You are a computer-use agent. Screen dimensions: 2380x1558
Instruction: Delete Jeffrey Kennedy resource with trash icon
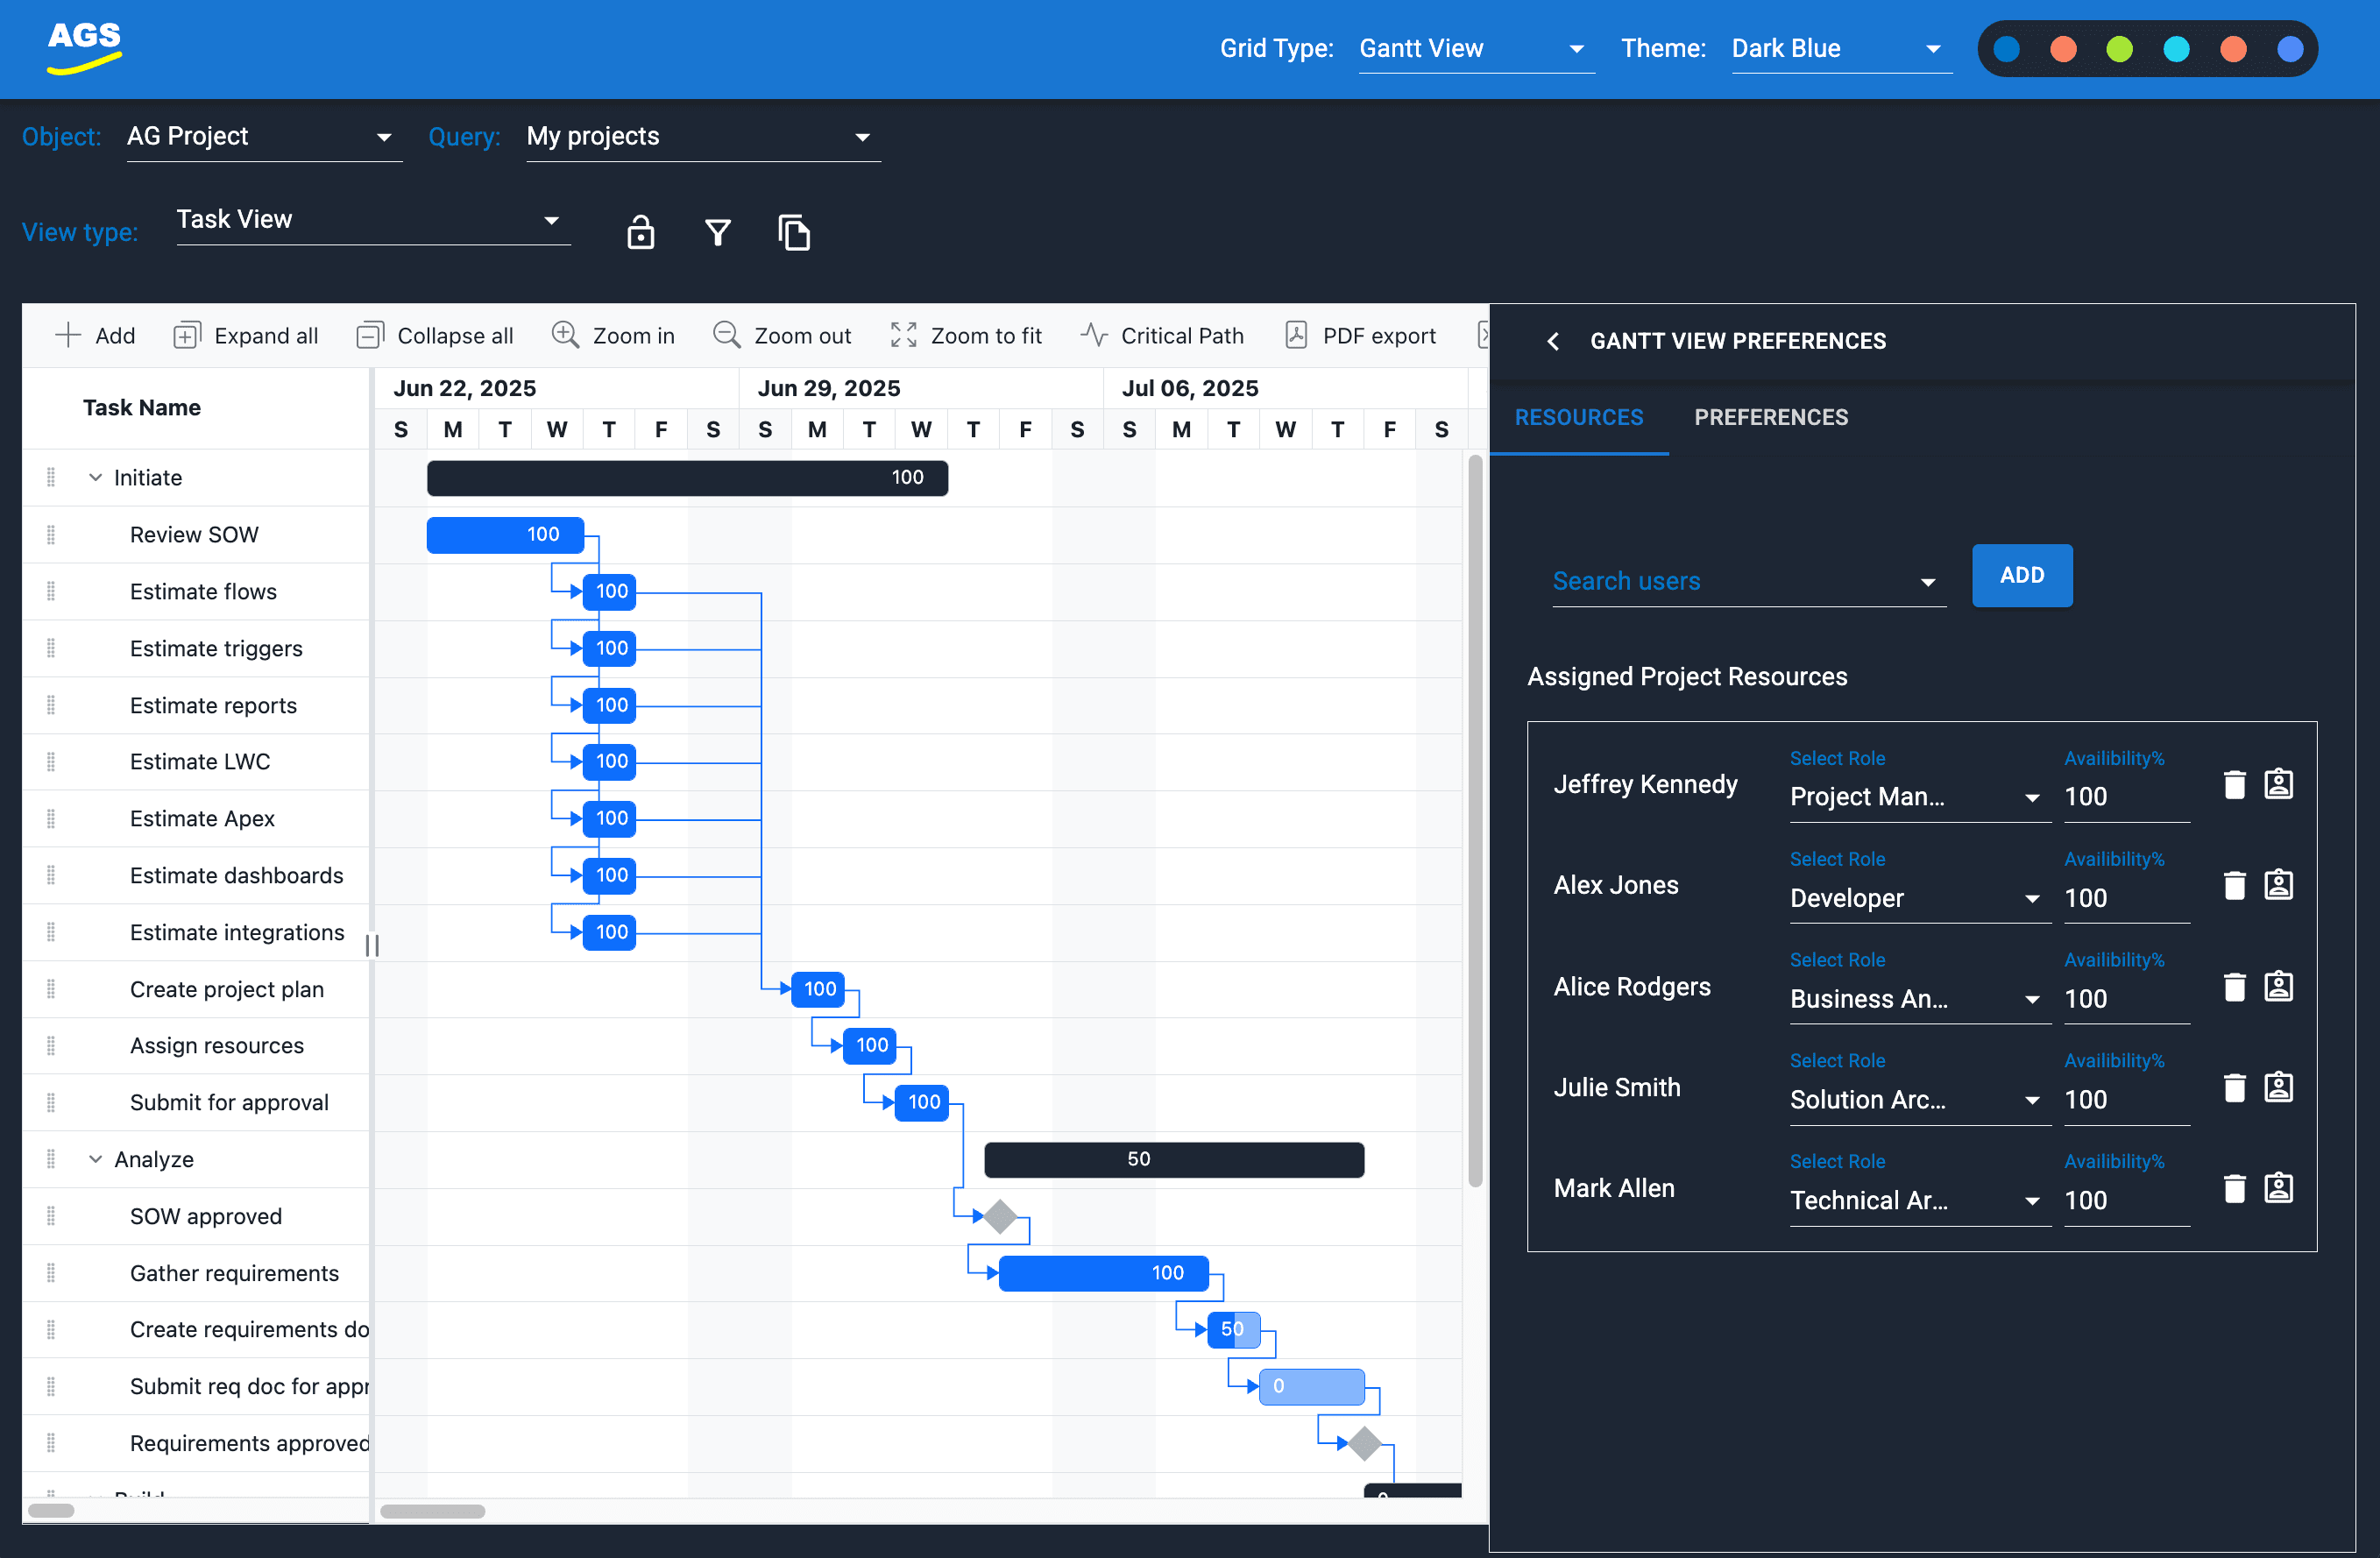2234,785
